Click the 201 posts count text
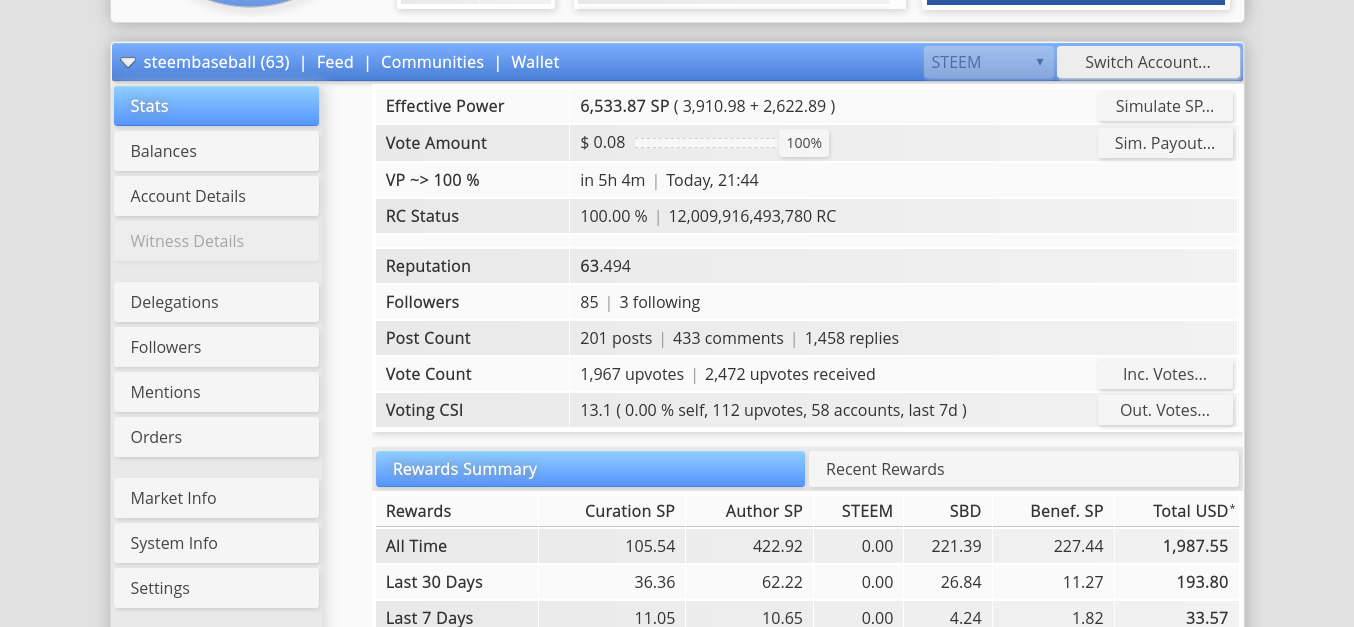 pos(616,338)
